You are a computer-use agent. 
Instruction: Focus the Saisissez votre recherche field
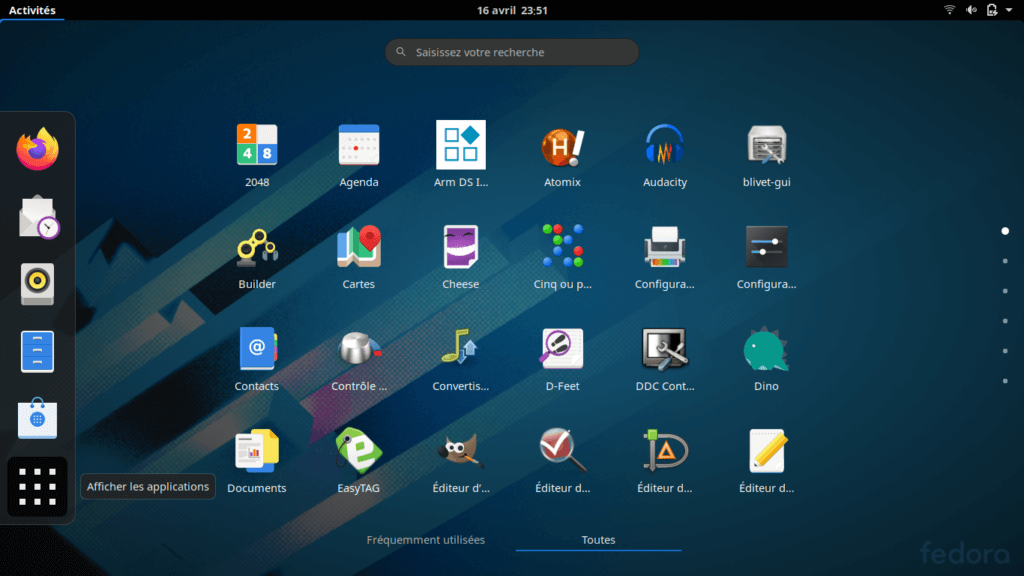coord(512,52)
